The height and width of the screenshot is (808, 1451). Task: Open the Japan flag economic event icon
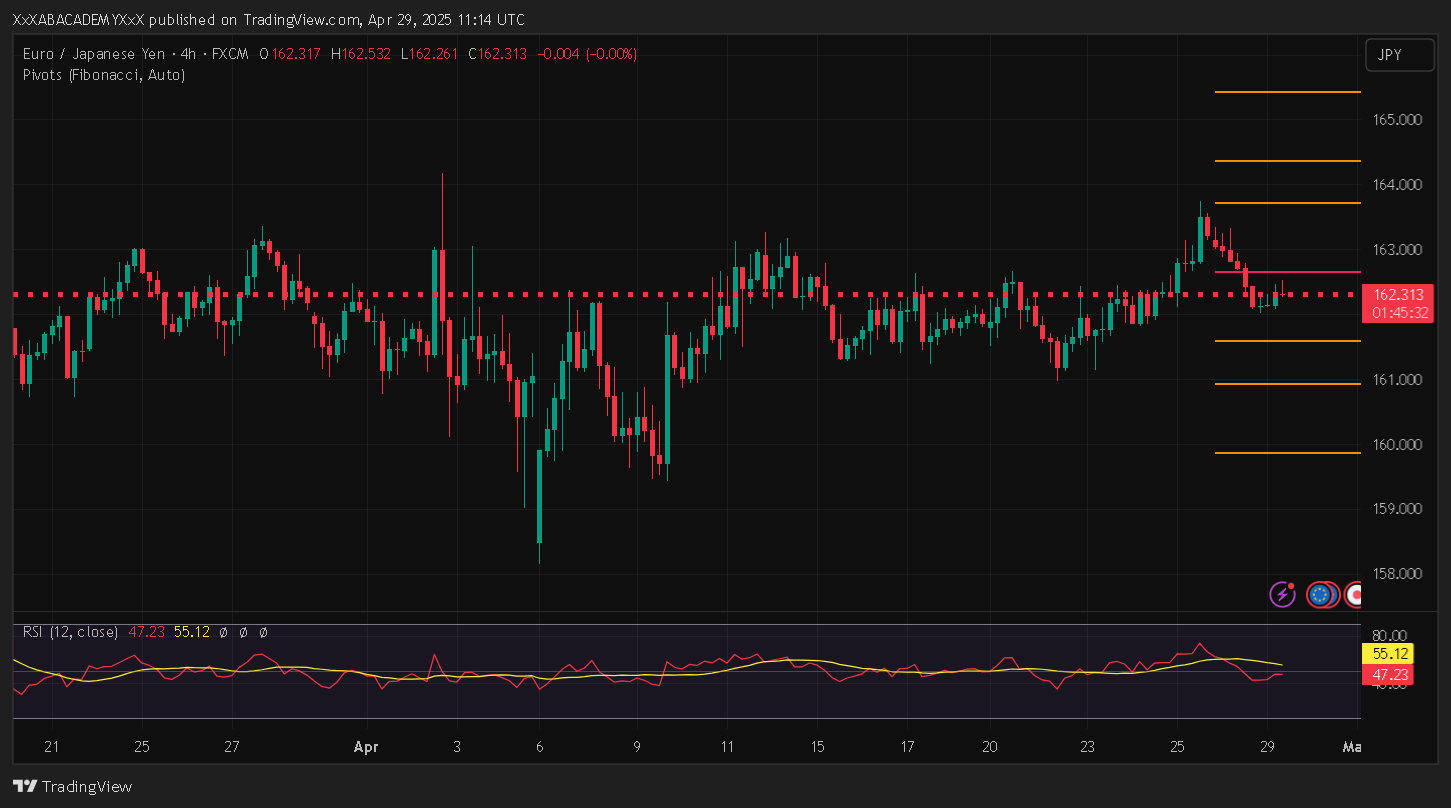(x=1354, y=595)
